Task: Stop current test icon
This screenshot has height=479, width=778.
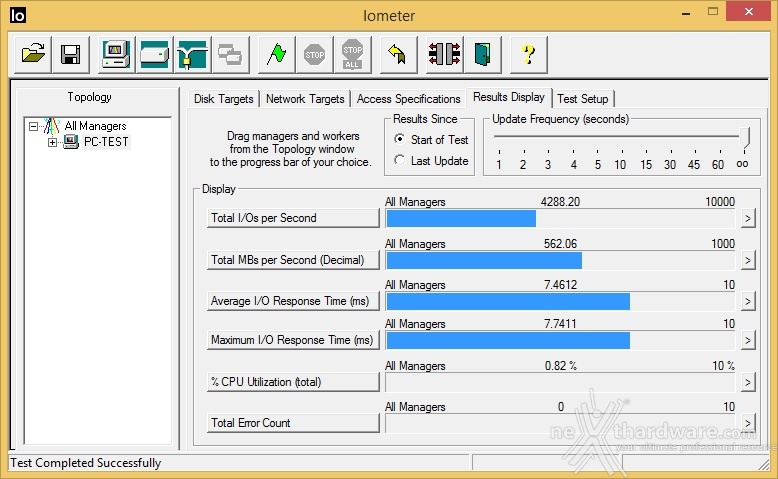Action: (314, 54)
